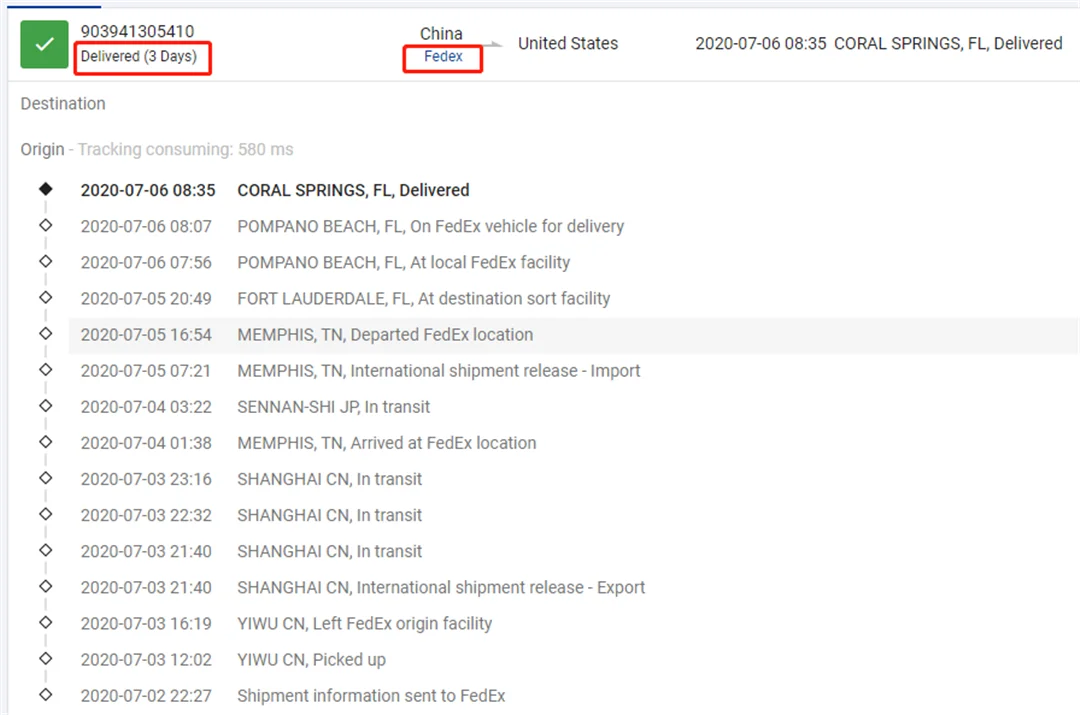Select tracking number 903941305410
This screenshot has height=715, width=1080.
(137, 31)
